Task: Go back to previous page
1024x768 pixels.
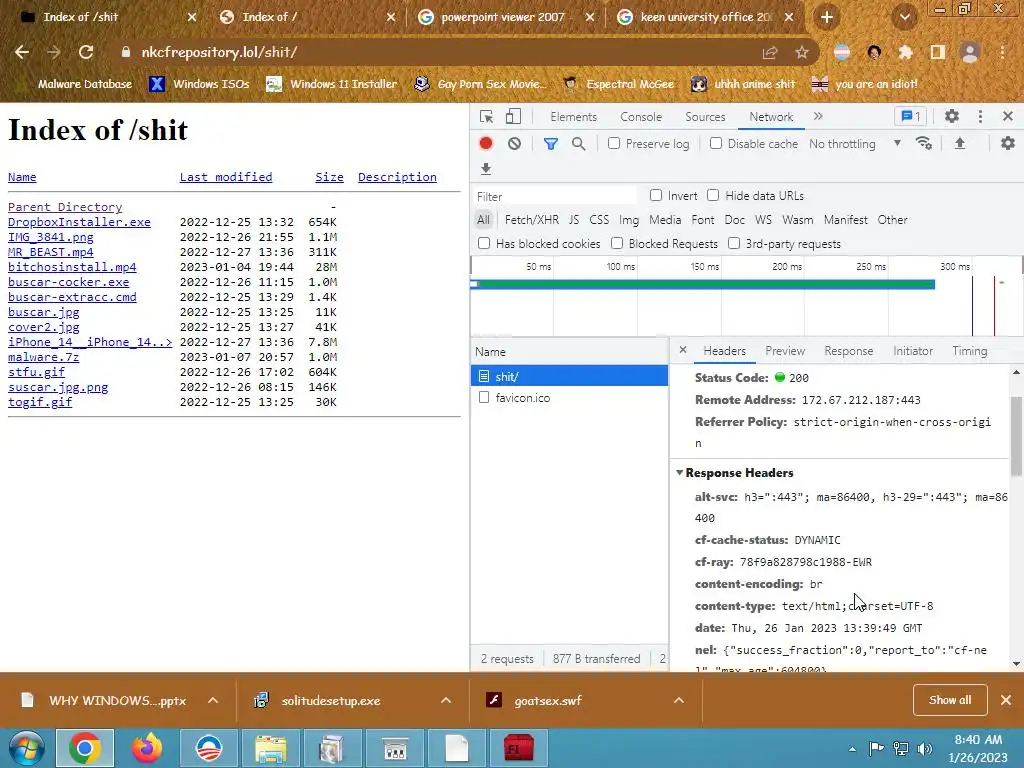Action: (x=22, y=52)
